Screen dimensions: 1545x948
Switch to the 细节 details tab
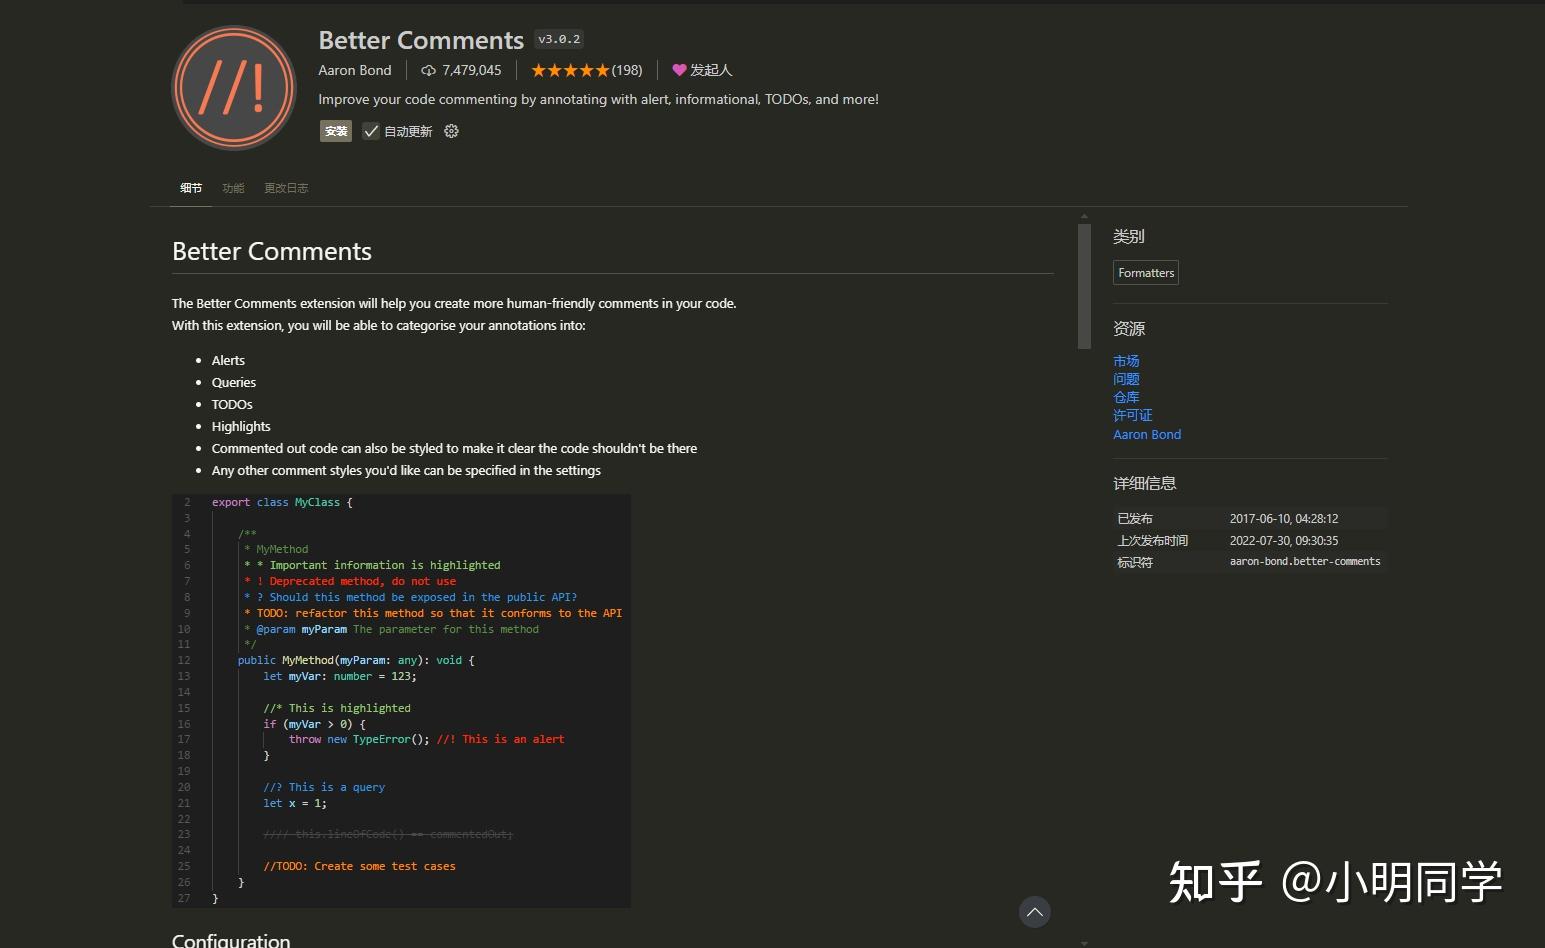[x=191, y=188]
